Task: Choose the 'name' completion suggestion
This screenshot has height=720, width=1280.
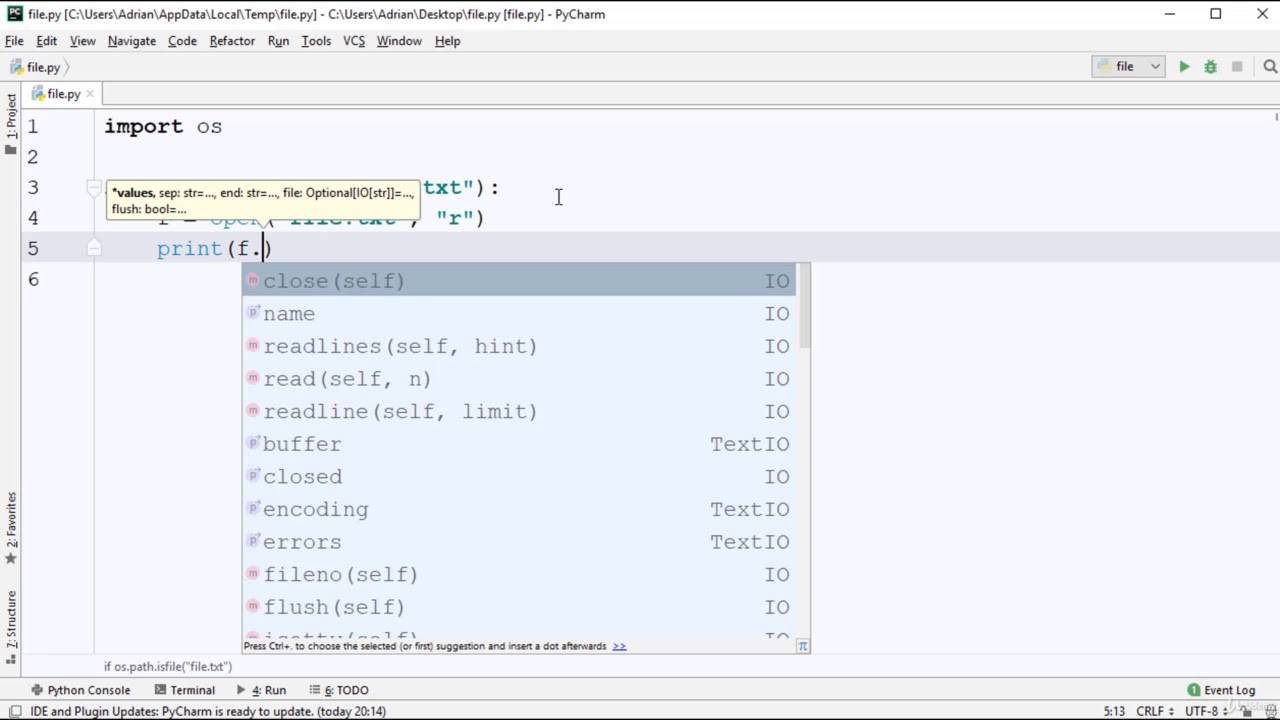Action: (519, 314)
